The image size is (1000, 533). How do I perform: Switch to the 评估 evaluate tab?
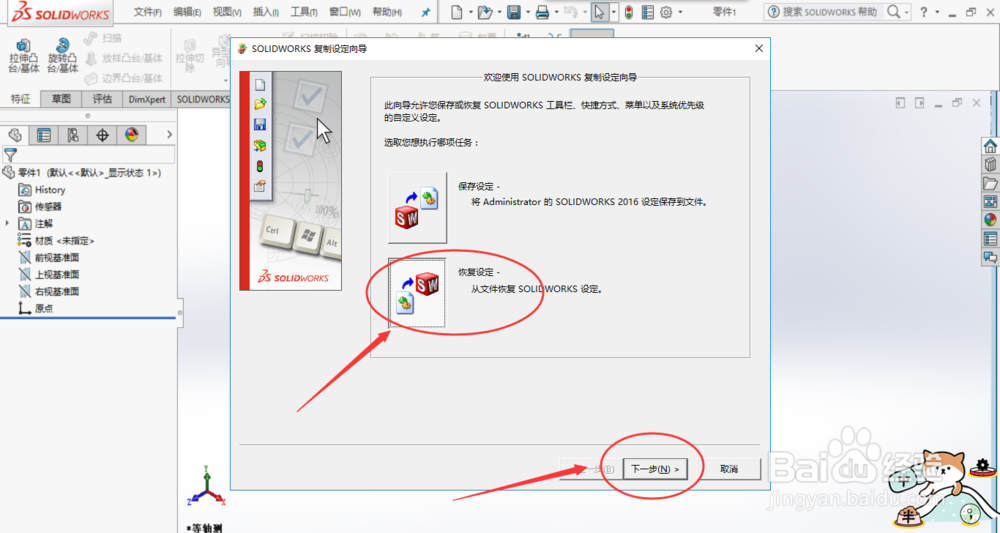tap(103, 99)
